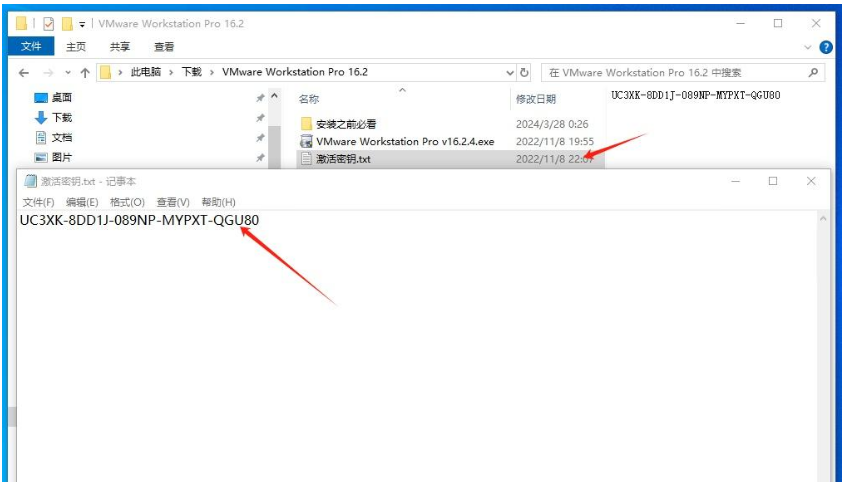This screenshot has width=845, height=482.
Task: Click the pin icon beside 文档
Action: 260,138
